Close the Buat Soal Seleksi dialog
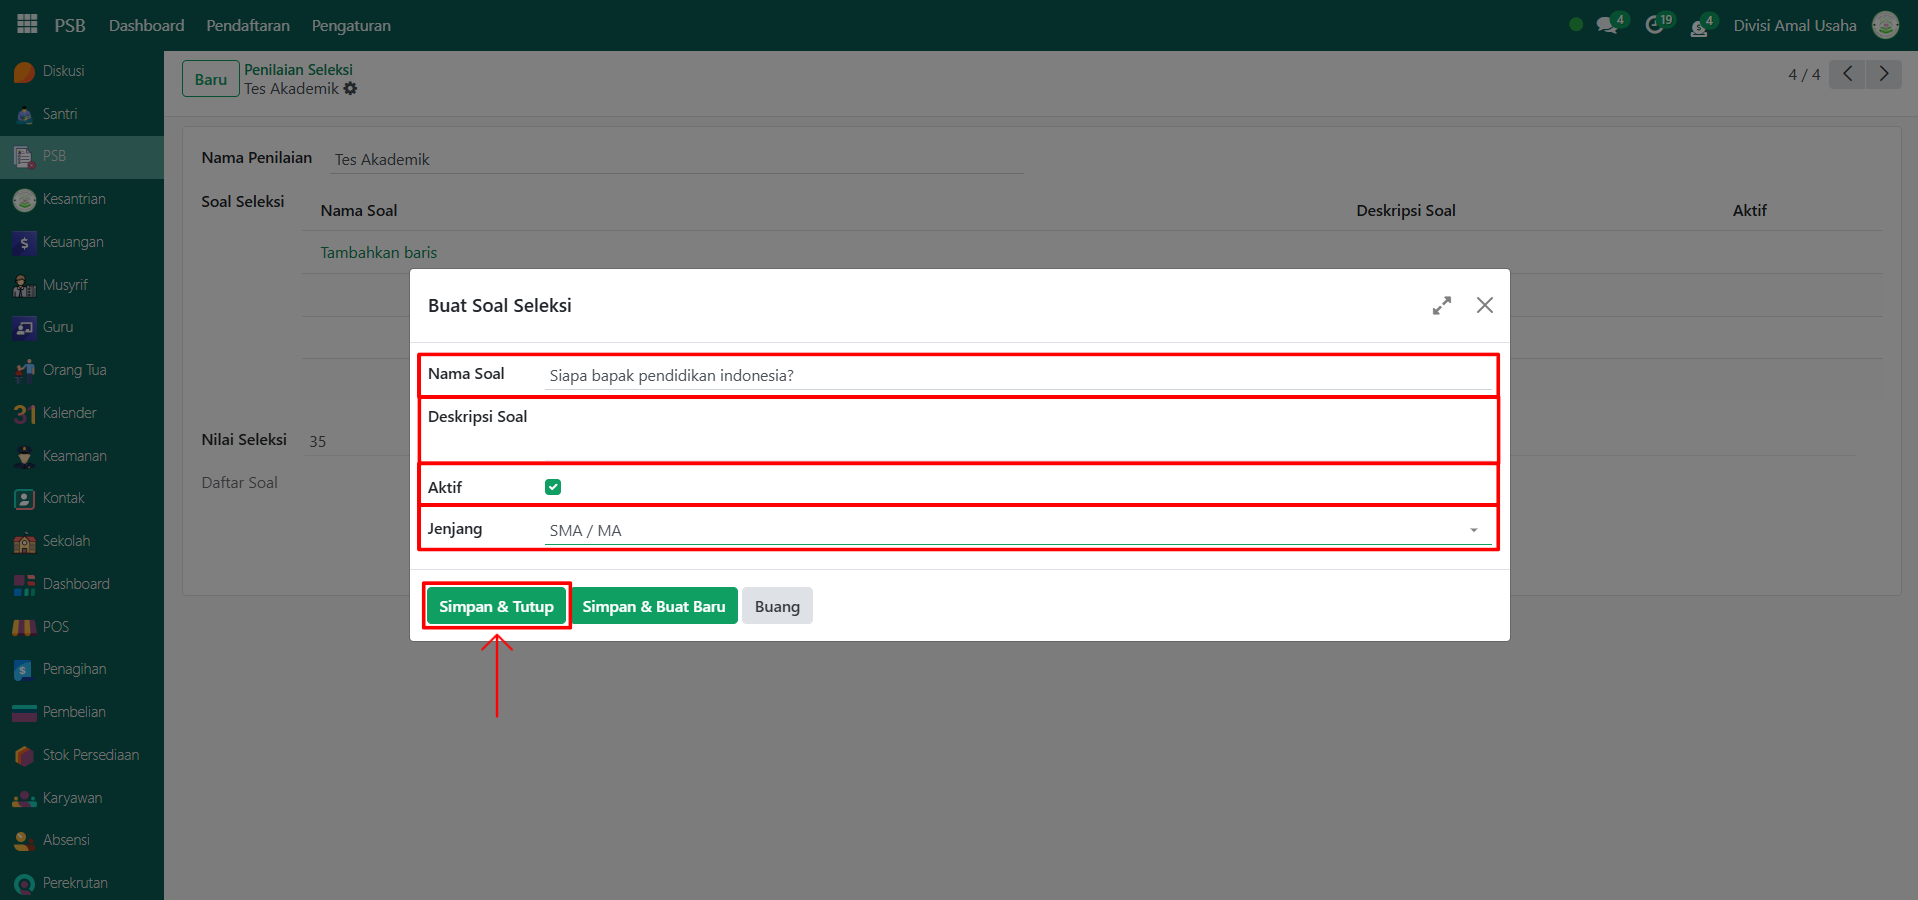Viewport: 1918px width, 900px height. tap(1485, 306)
